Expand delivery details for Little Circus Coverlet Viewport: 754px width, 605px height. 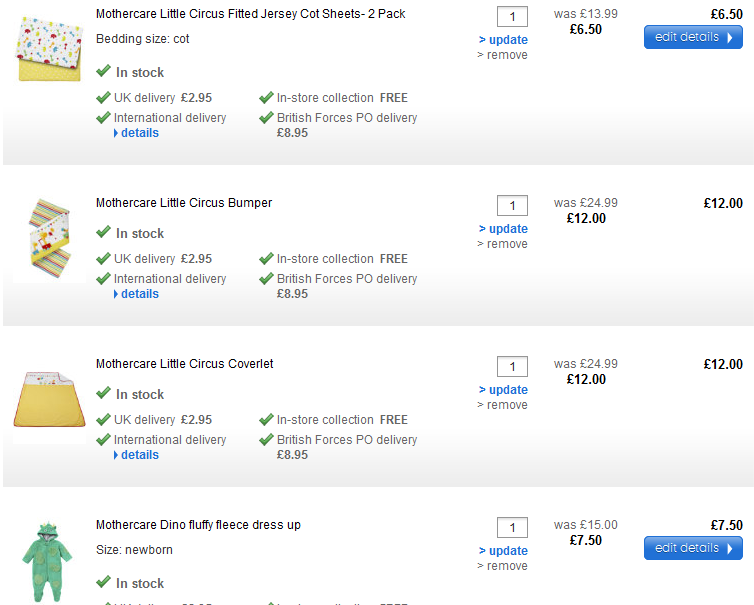(136, 455)
